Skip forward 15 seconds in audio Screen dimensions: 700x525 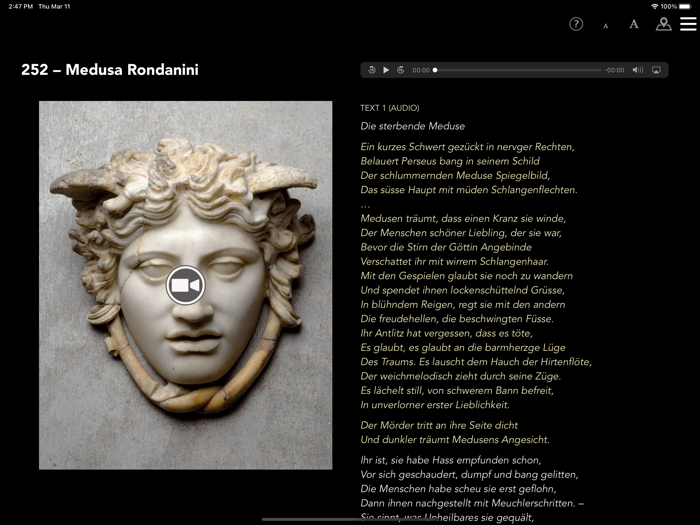(400, 70)
